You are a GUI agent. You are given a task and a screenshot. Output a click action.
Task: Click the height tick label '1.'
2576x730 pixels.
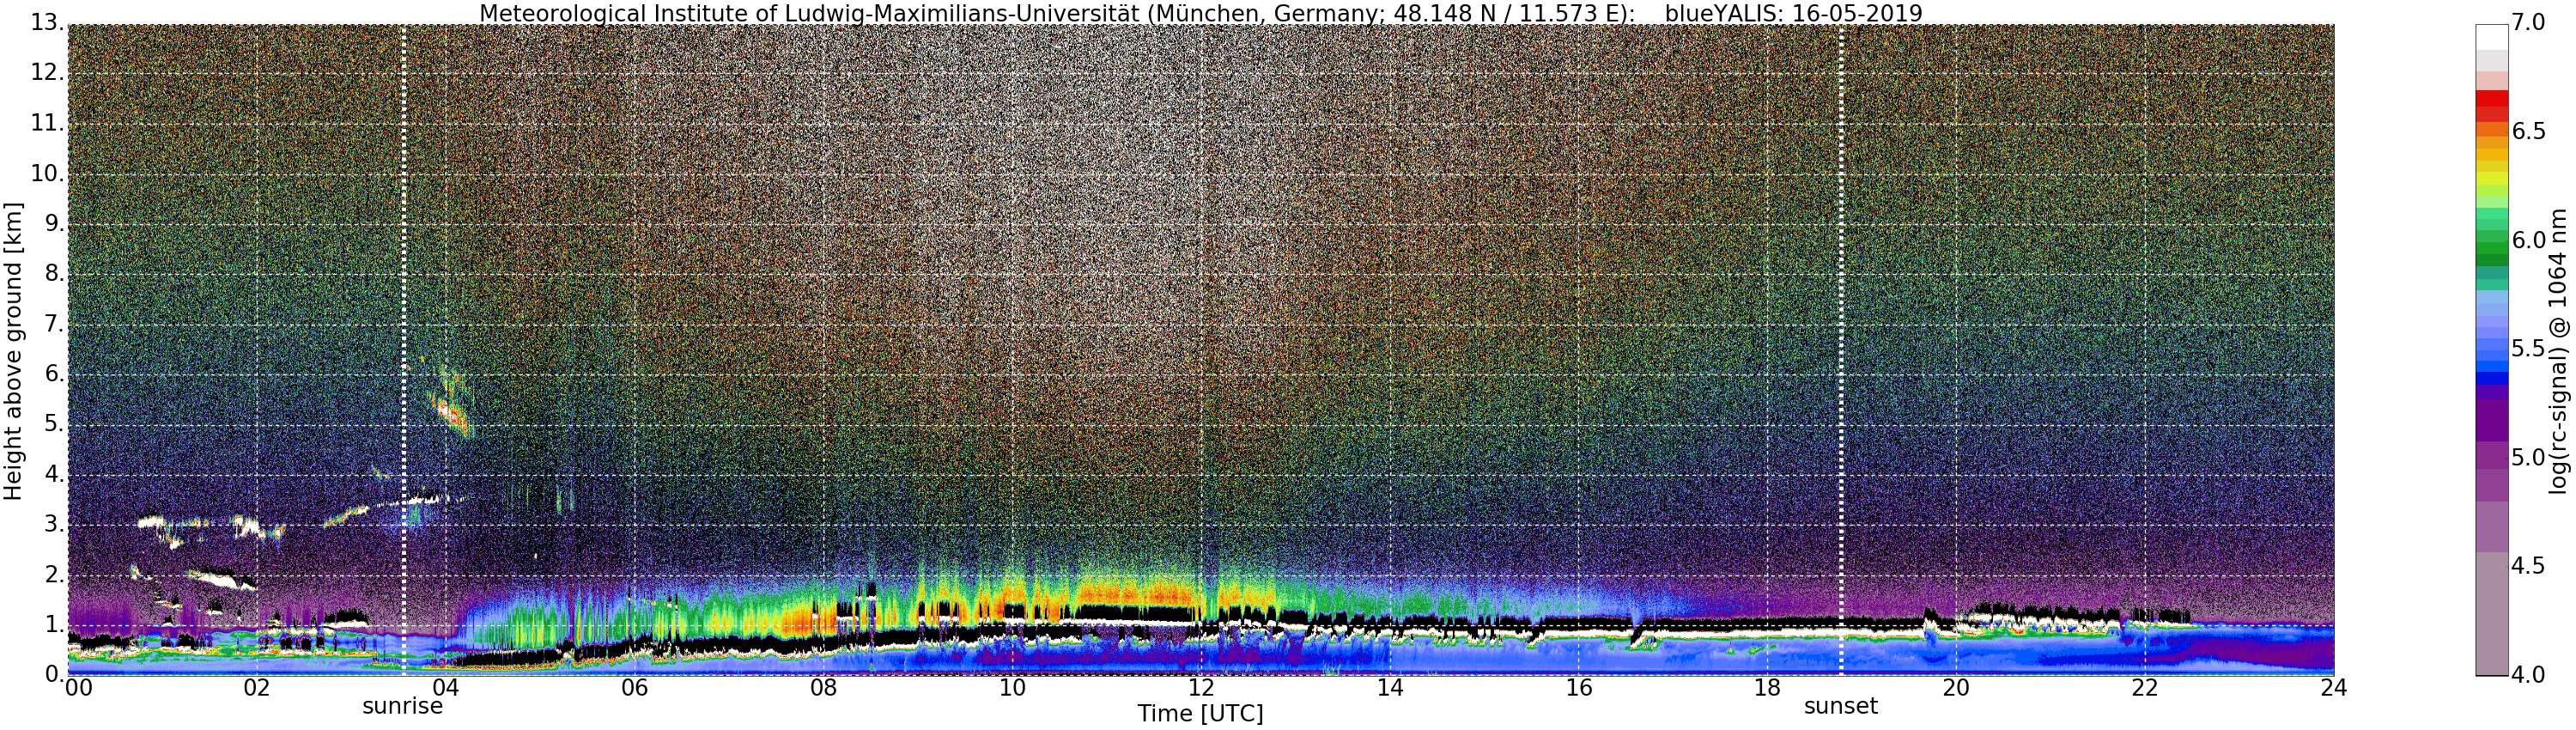coord(53,625)
